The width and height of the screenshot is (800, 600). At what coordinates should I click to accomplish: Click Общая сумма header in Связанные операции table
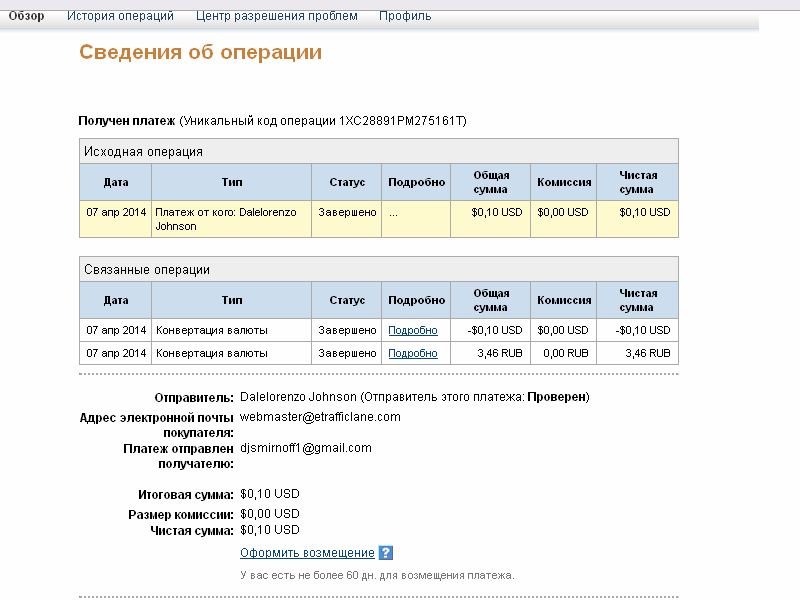[490, 300]
